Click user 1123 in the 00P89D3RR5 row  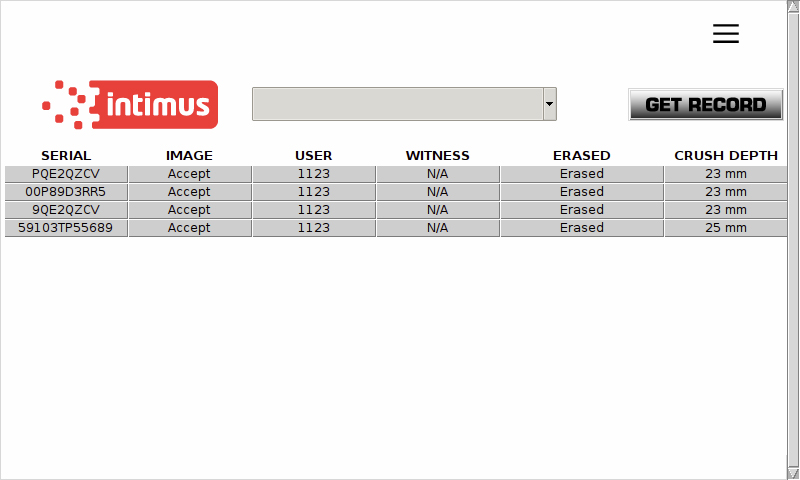click(x=314, y=192)
